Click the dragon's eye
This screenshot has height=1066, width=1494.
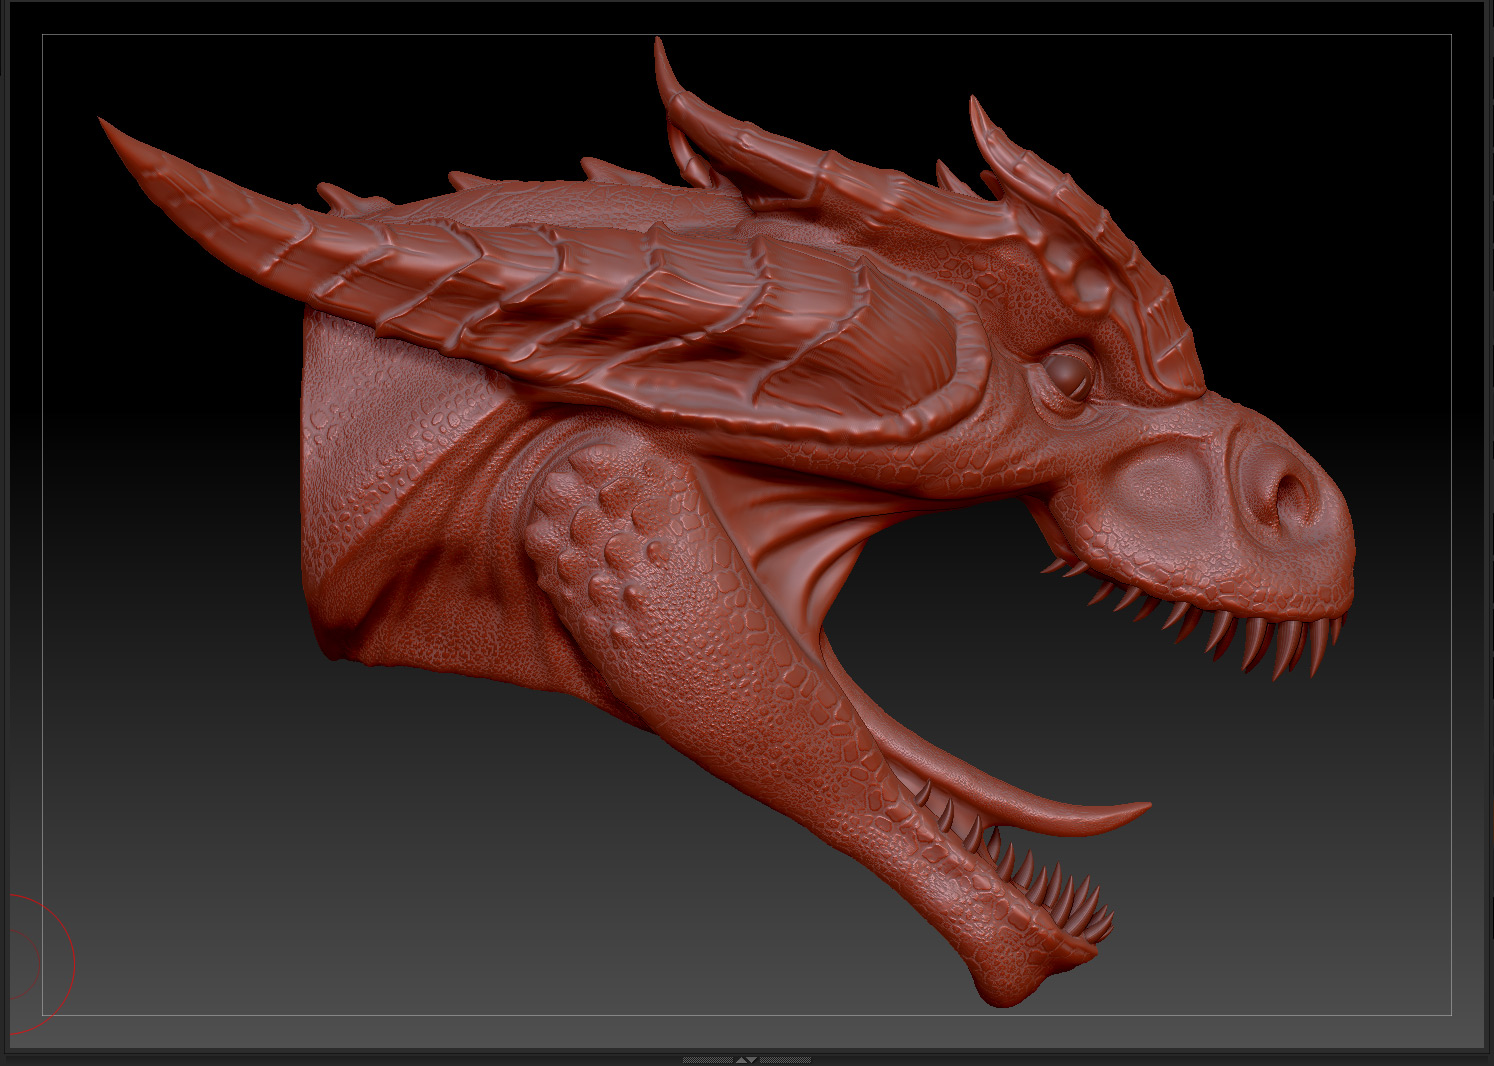1069,371
